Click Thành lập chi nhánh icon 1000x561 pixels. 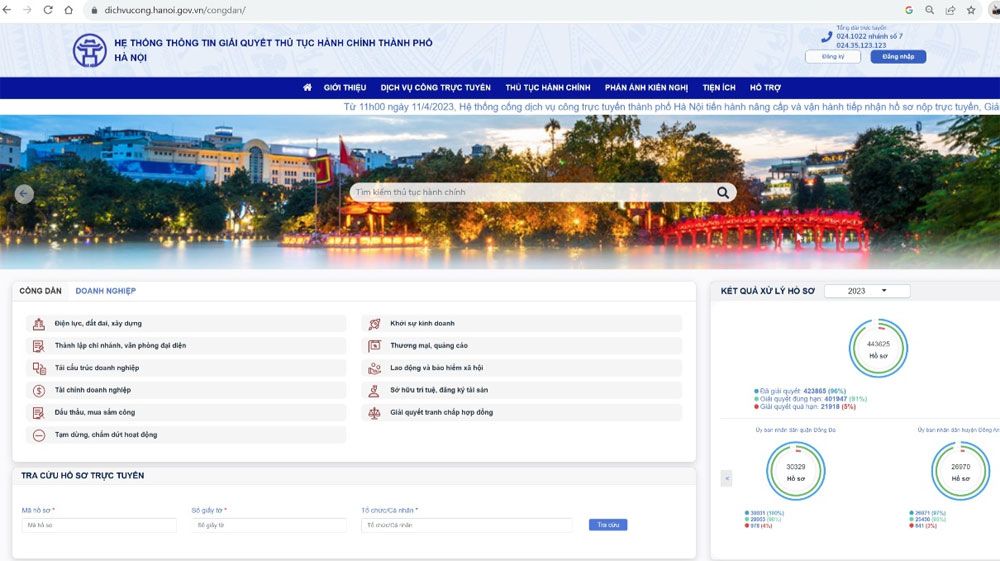39,346
